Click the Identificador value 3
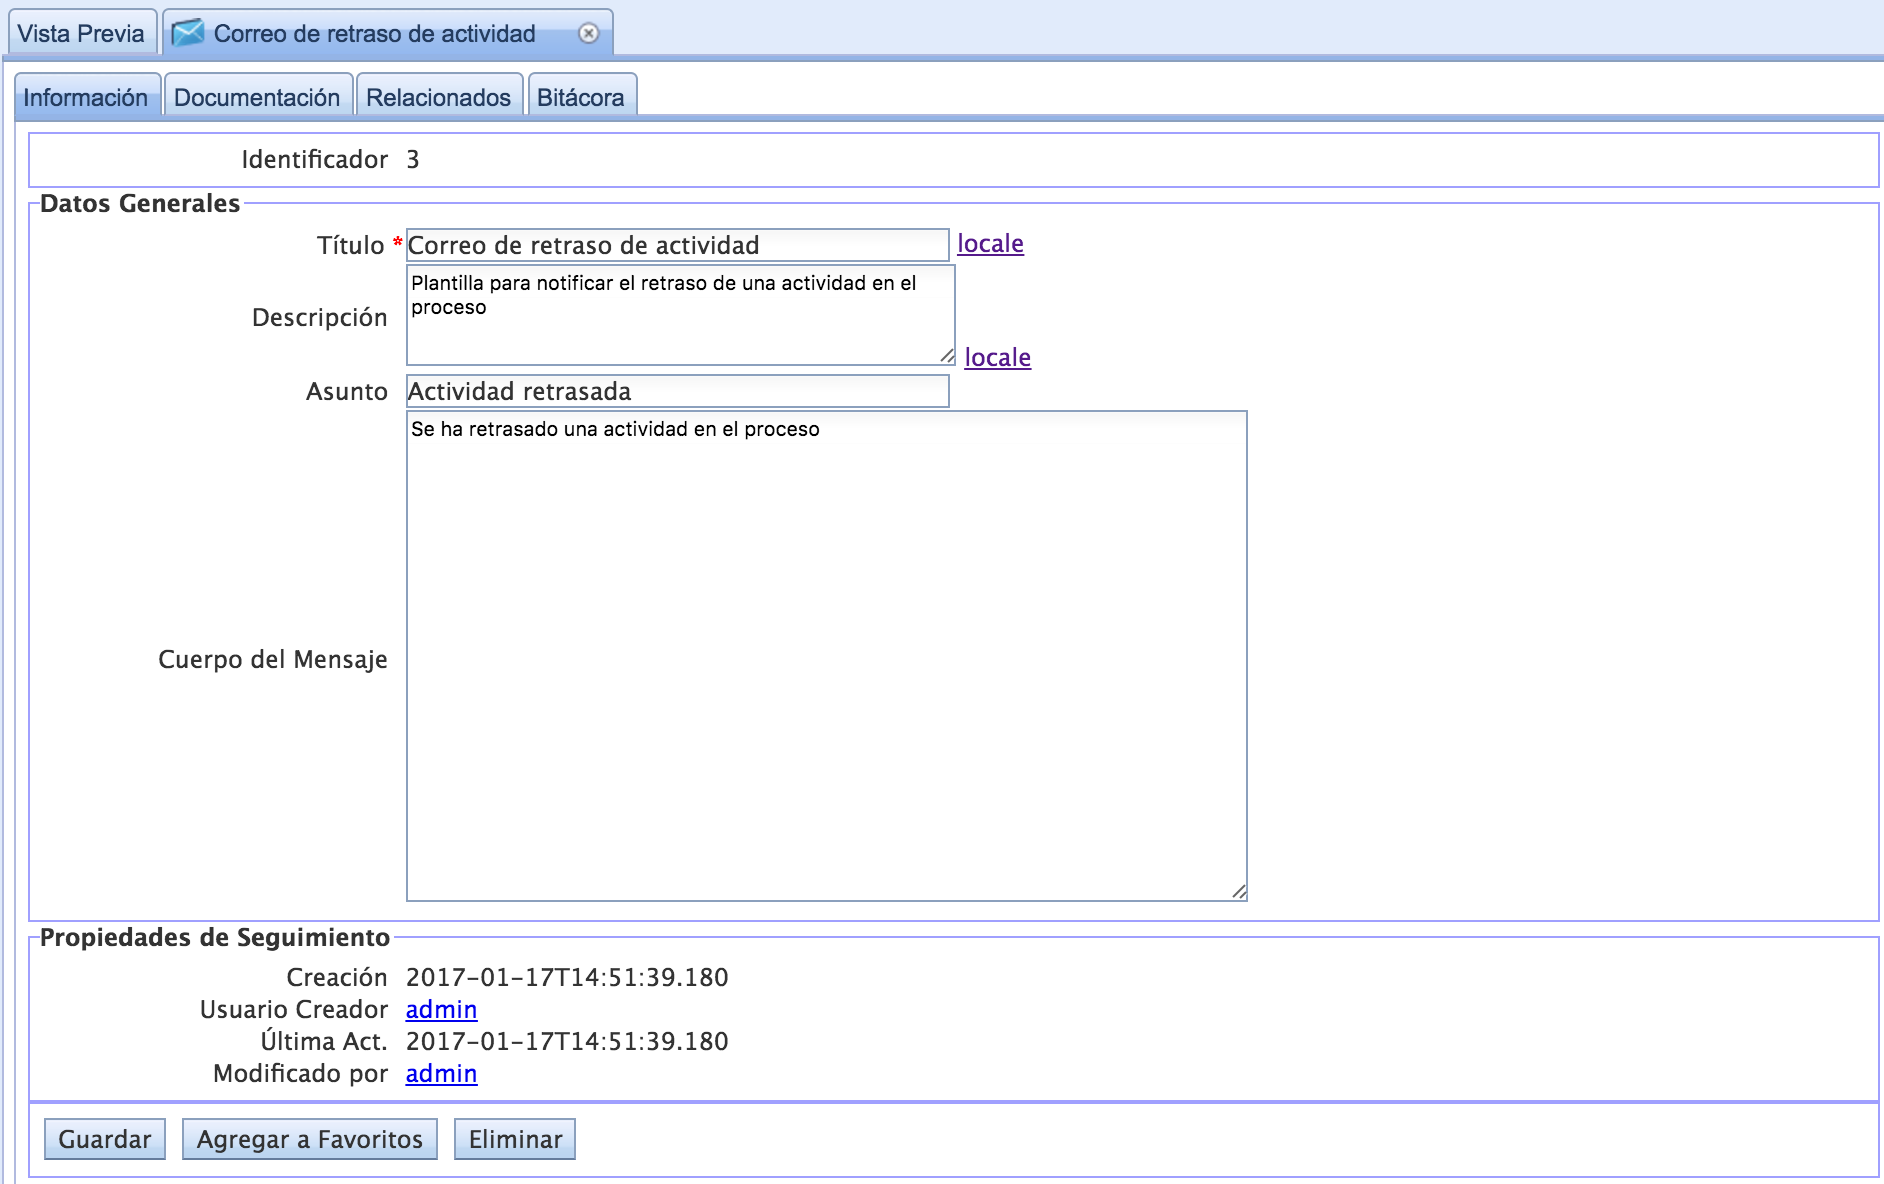The width and height of the screenshot is (1884, 1184). tap(413, 159)
